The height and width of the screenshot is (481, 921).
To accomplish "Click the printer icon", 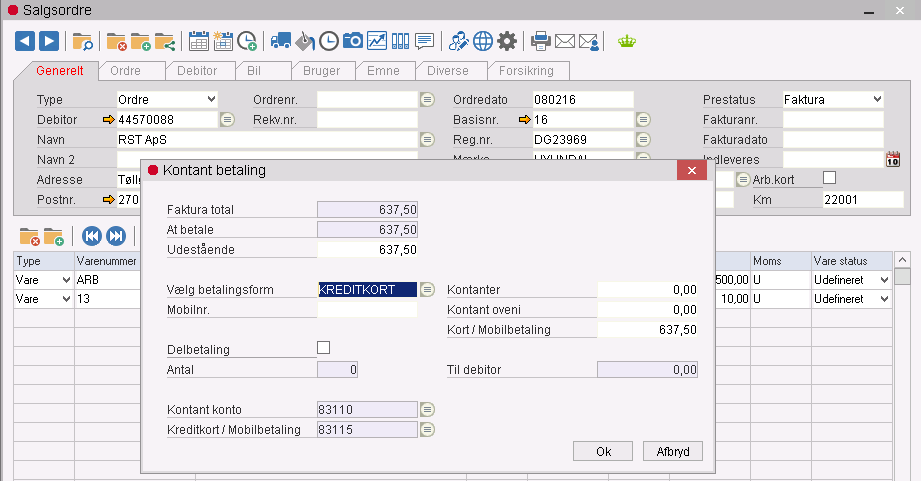I will 540,41.
